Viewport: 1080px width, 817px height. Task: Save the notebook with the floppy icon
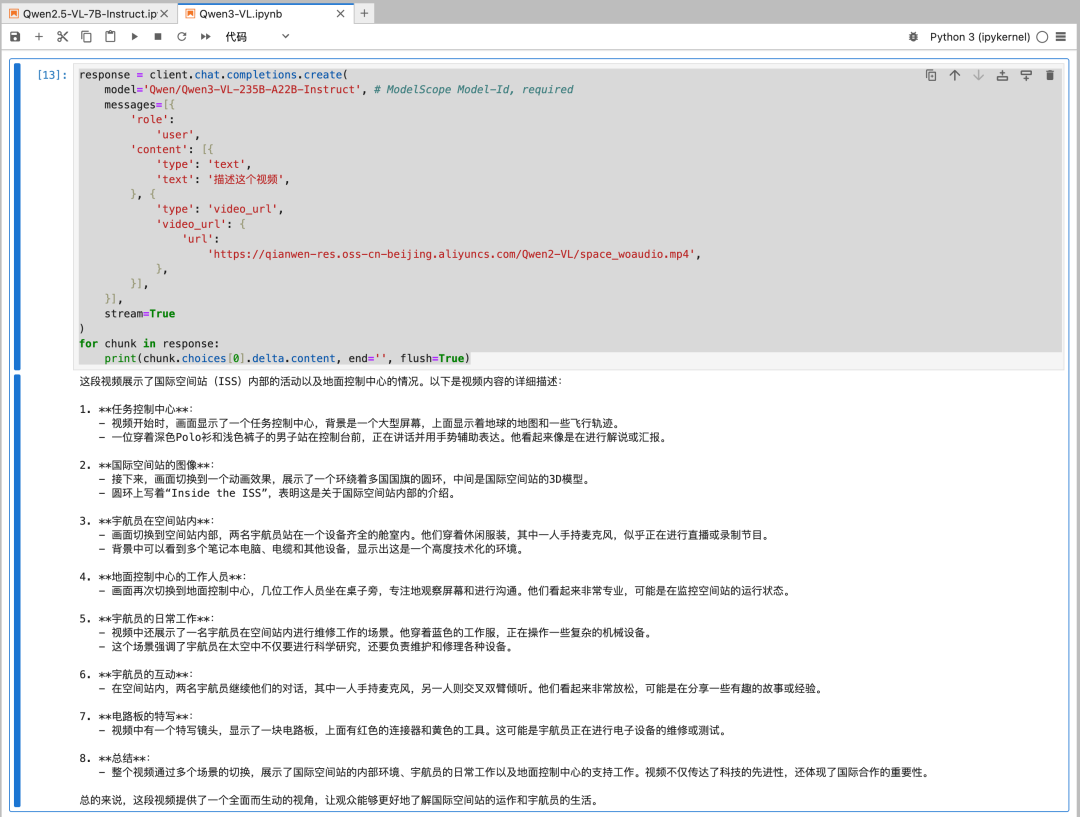point(15,37)
